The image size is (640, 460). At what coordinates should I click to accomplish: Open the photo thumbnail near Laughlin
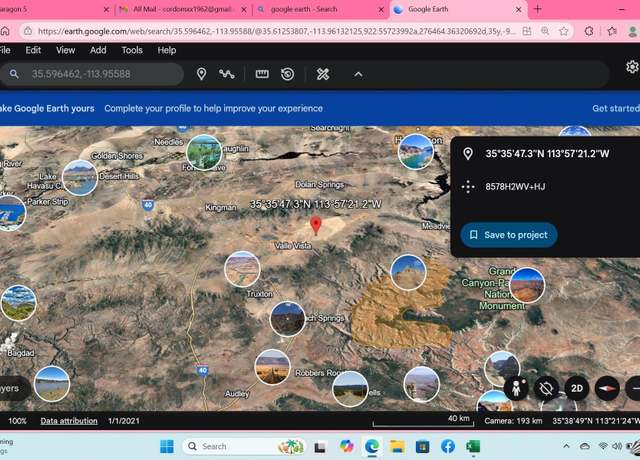point(204,152)
